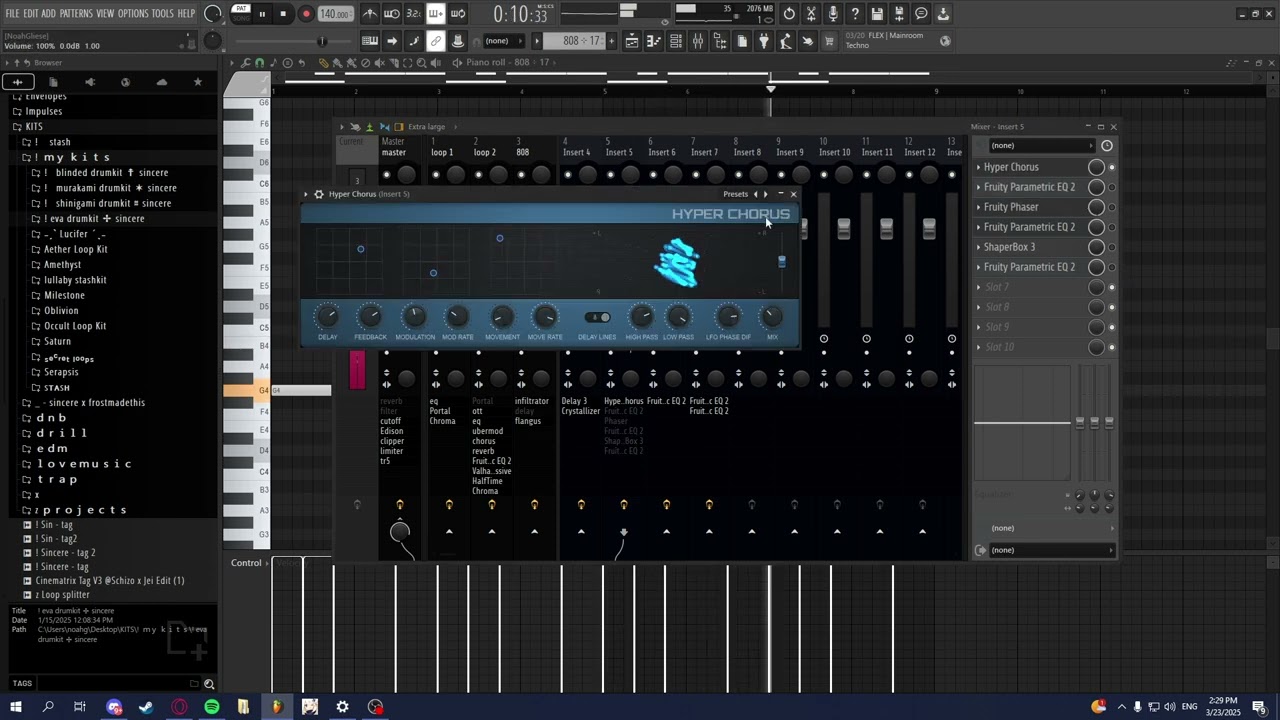Click the download arrow icon in top toolbar

[x=943, y=14]
